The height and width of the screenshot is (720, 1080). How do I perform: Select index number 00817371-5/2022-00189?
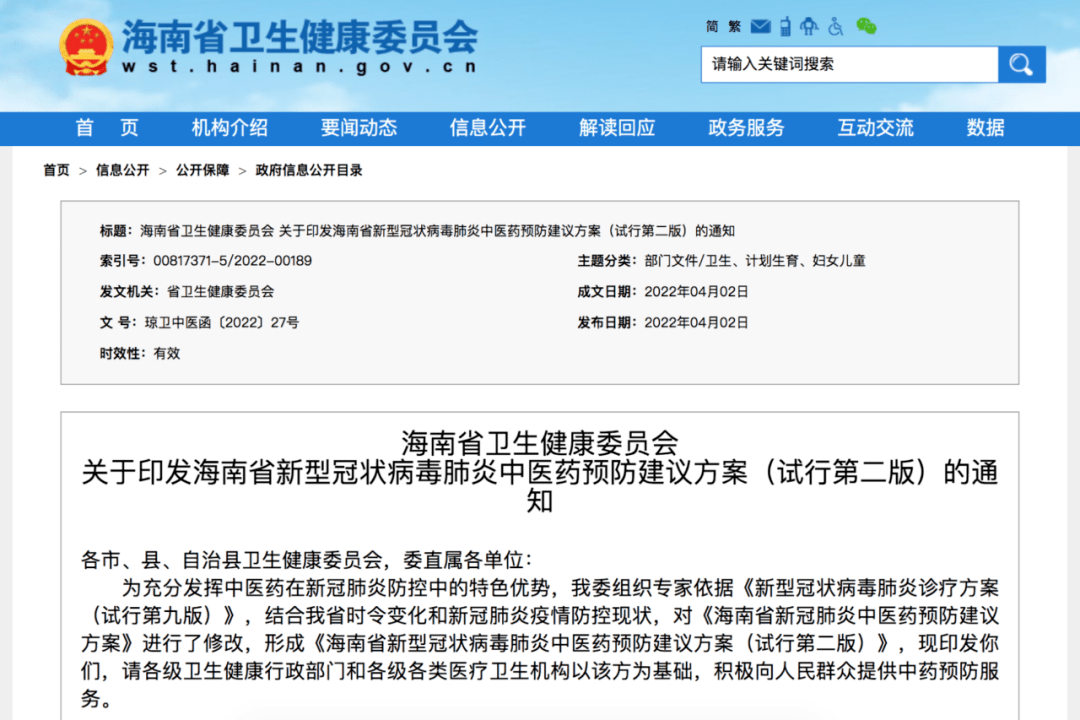click(232, 261)
